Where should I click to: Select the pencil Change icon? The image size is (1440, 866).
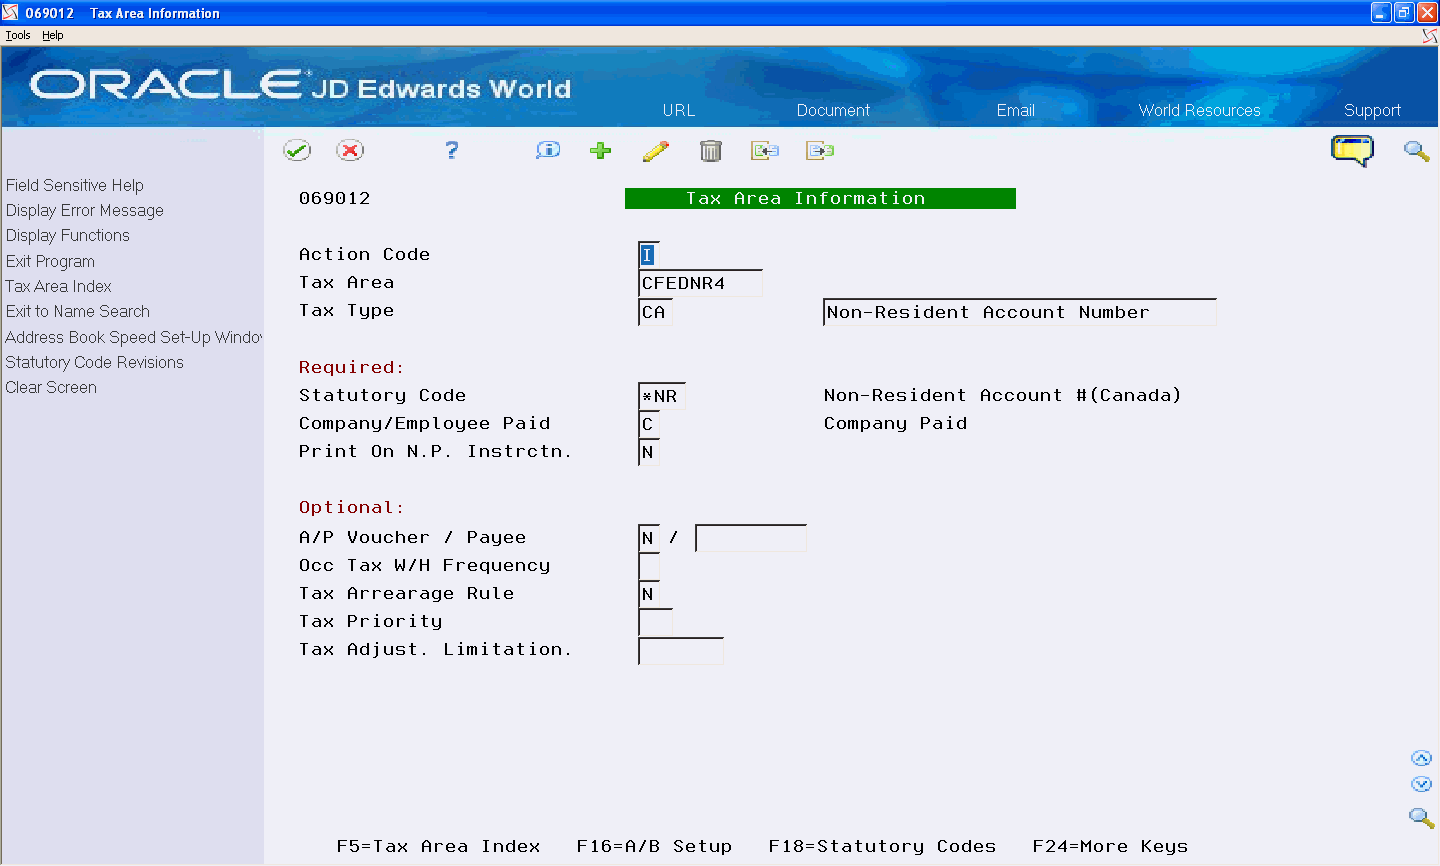pyautogui.click(x=656, y=150)
